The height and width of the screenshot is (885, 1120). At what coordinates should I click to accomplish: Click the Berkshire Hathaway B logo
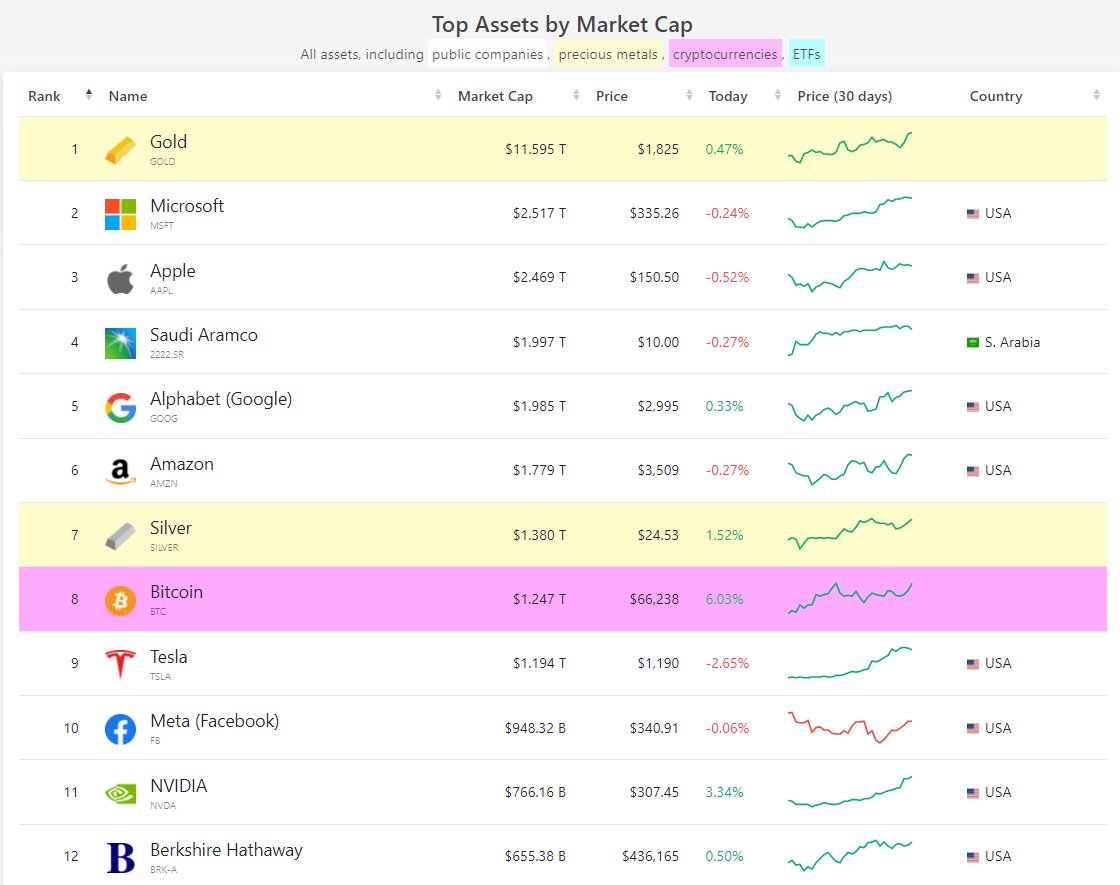pyautogui.click(x=120, y=857)
